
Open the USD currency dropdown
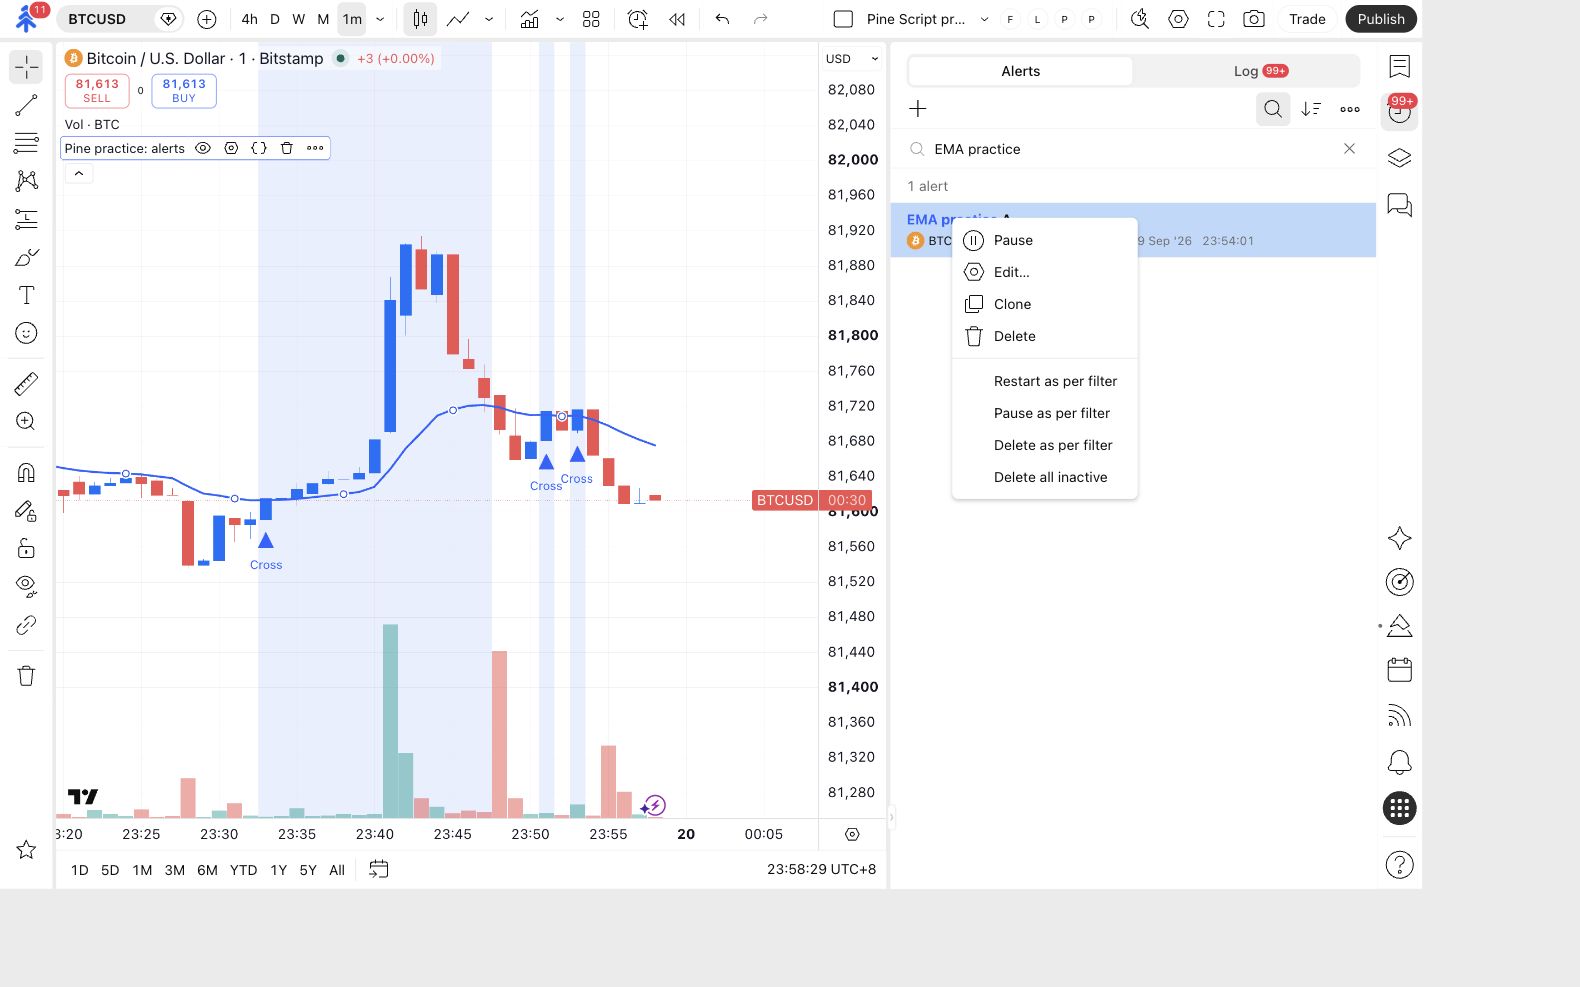pyautogui.click(x=852, y=59)
